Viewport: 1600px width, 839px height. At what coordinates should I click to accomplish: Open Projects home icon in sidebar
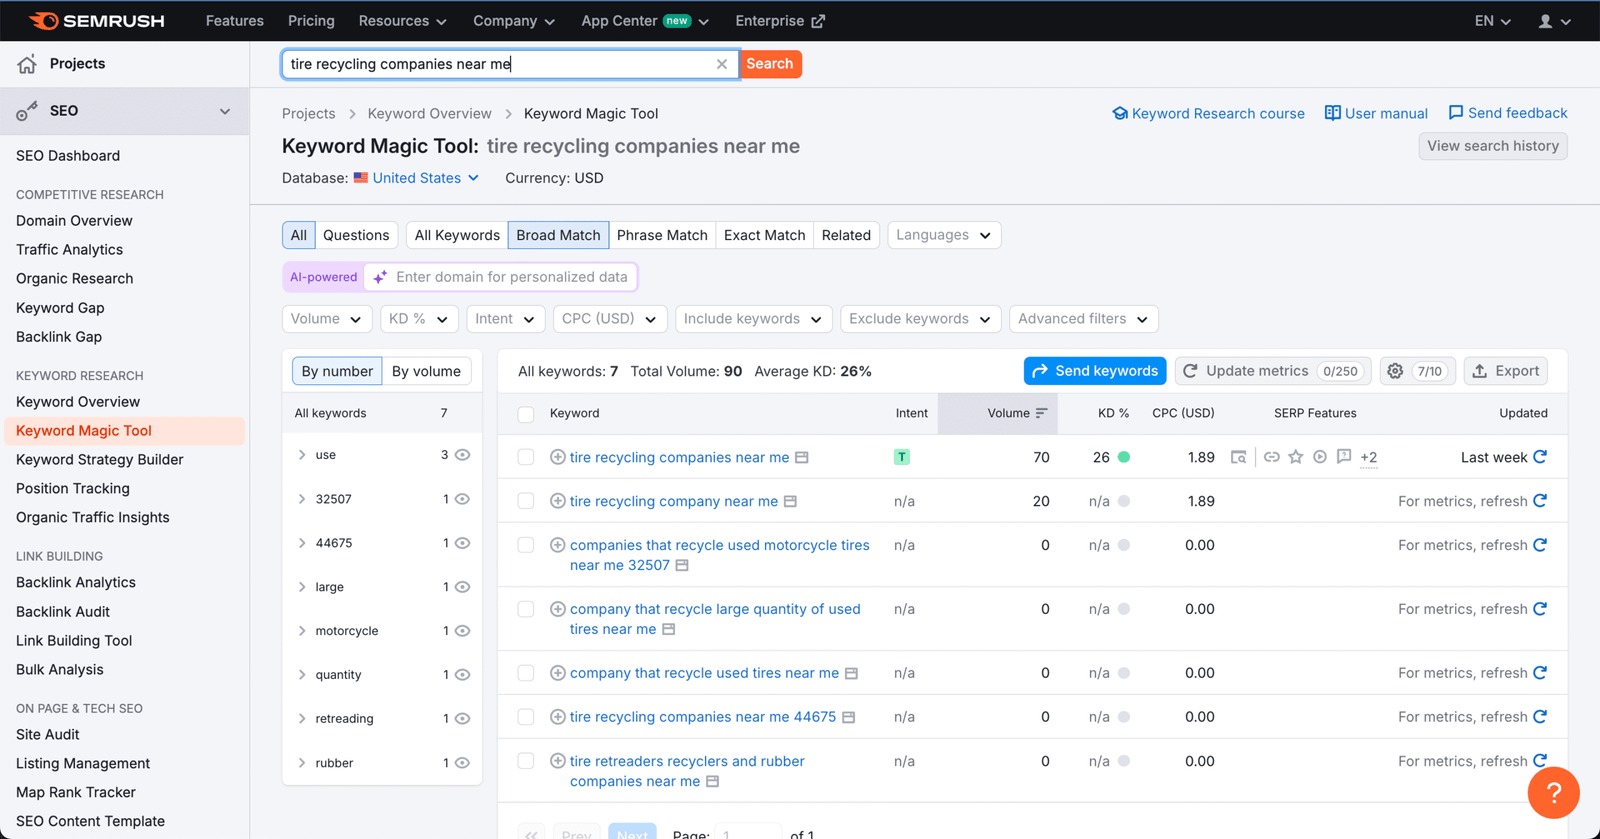coord(27,64)
